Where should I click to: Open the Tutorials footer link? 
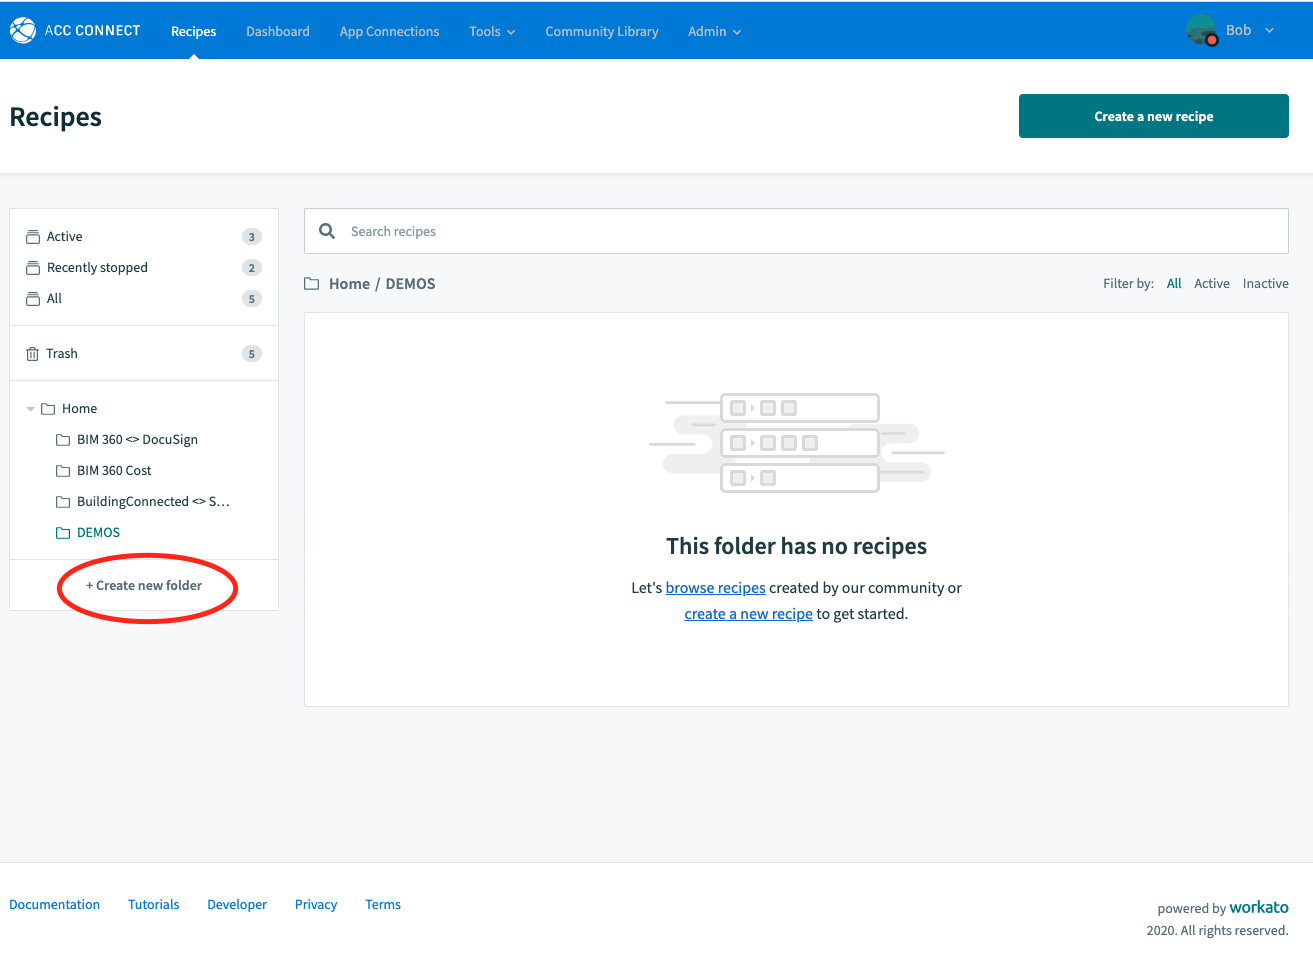point(153,905)
